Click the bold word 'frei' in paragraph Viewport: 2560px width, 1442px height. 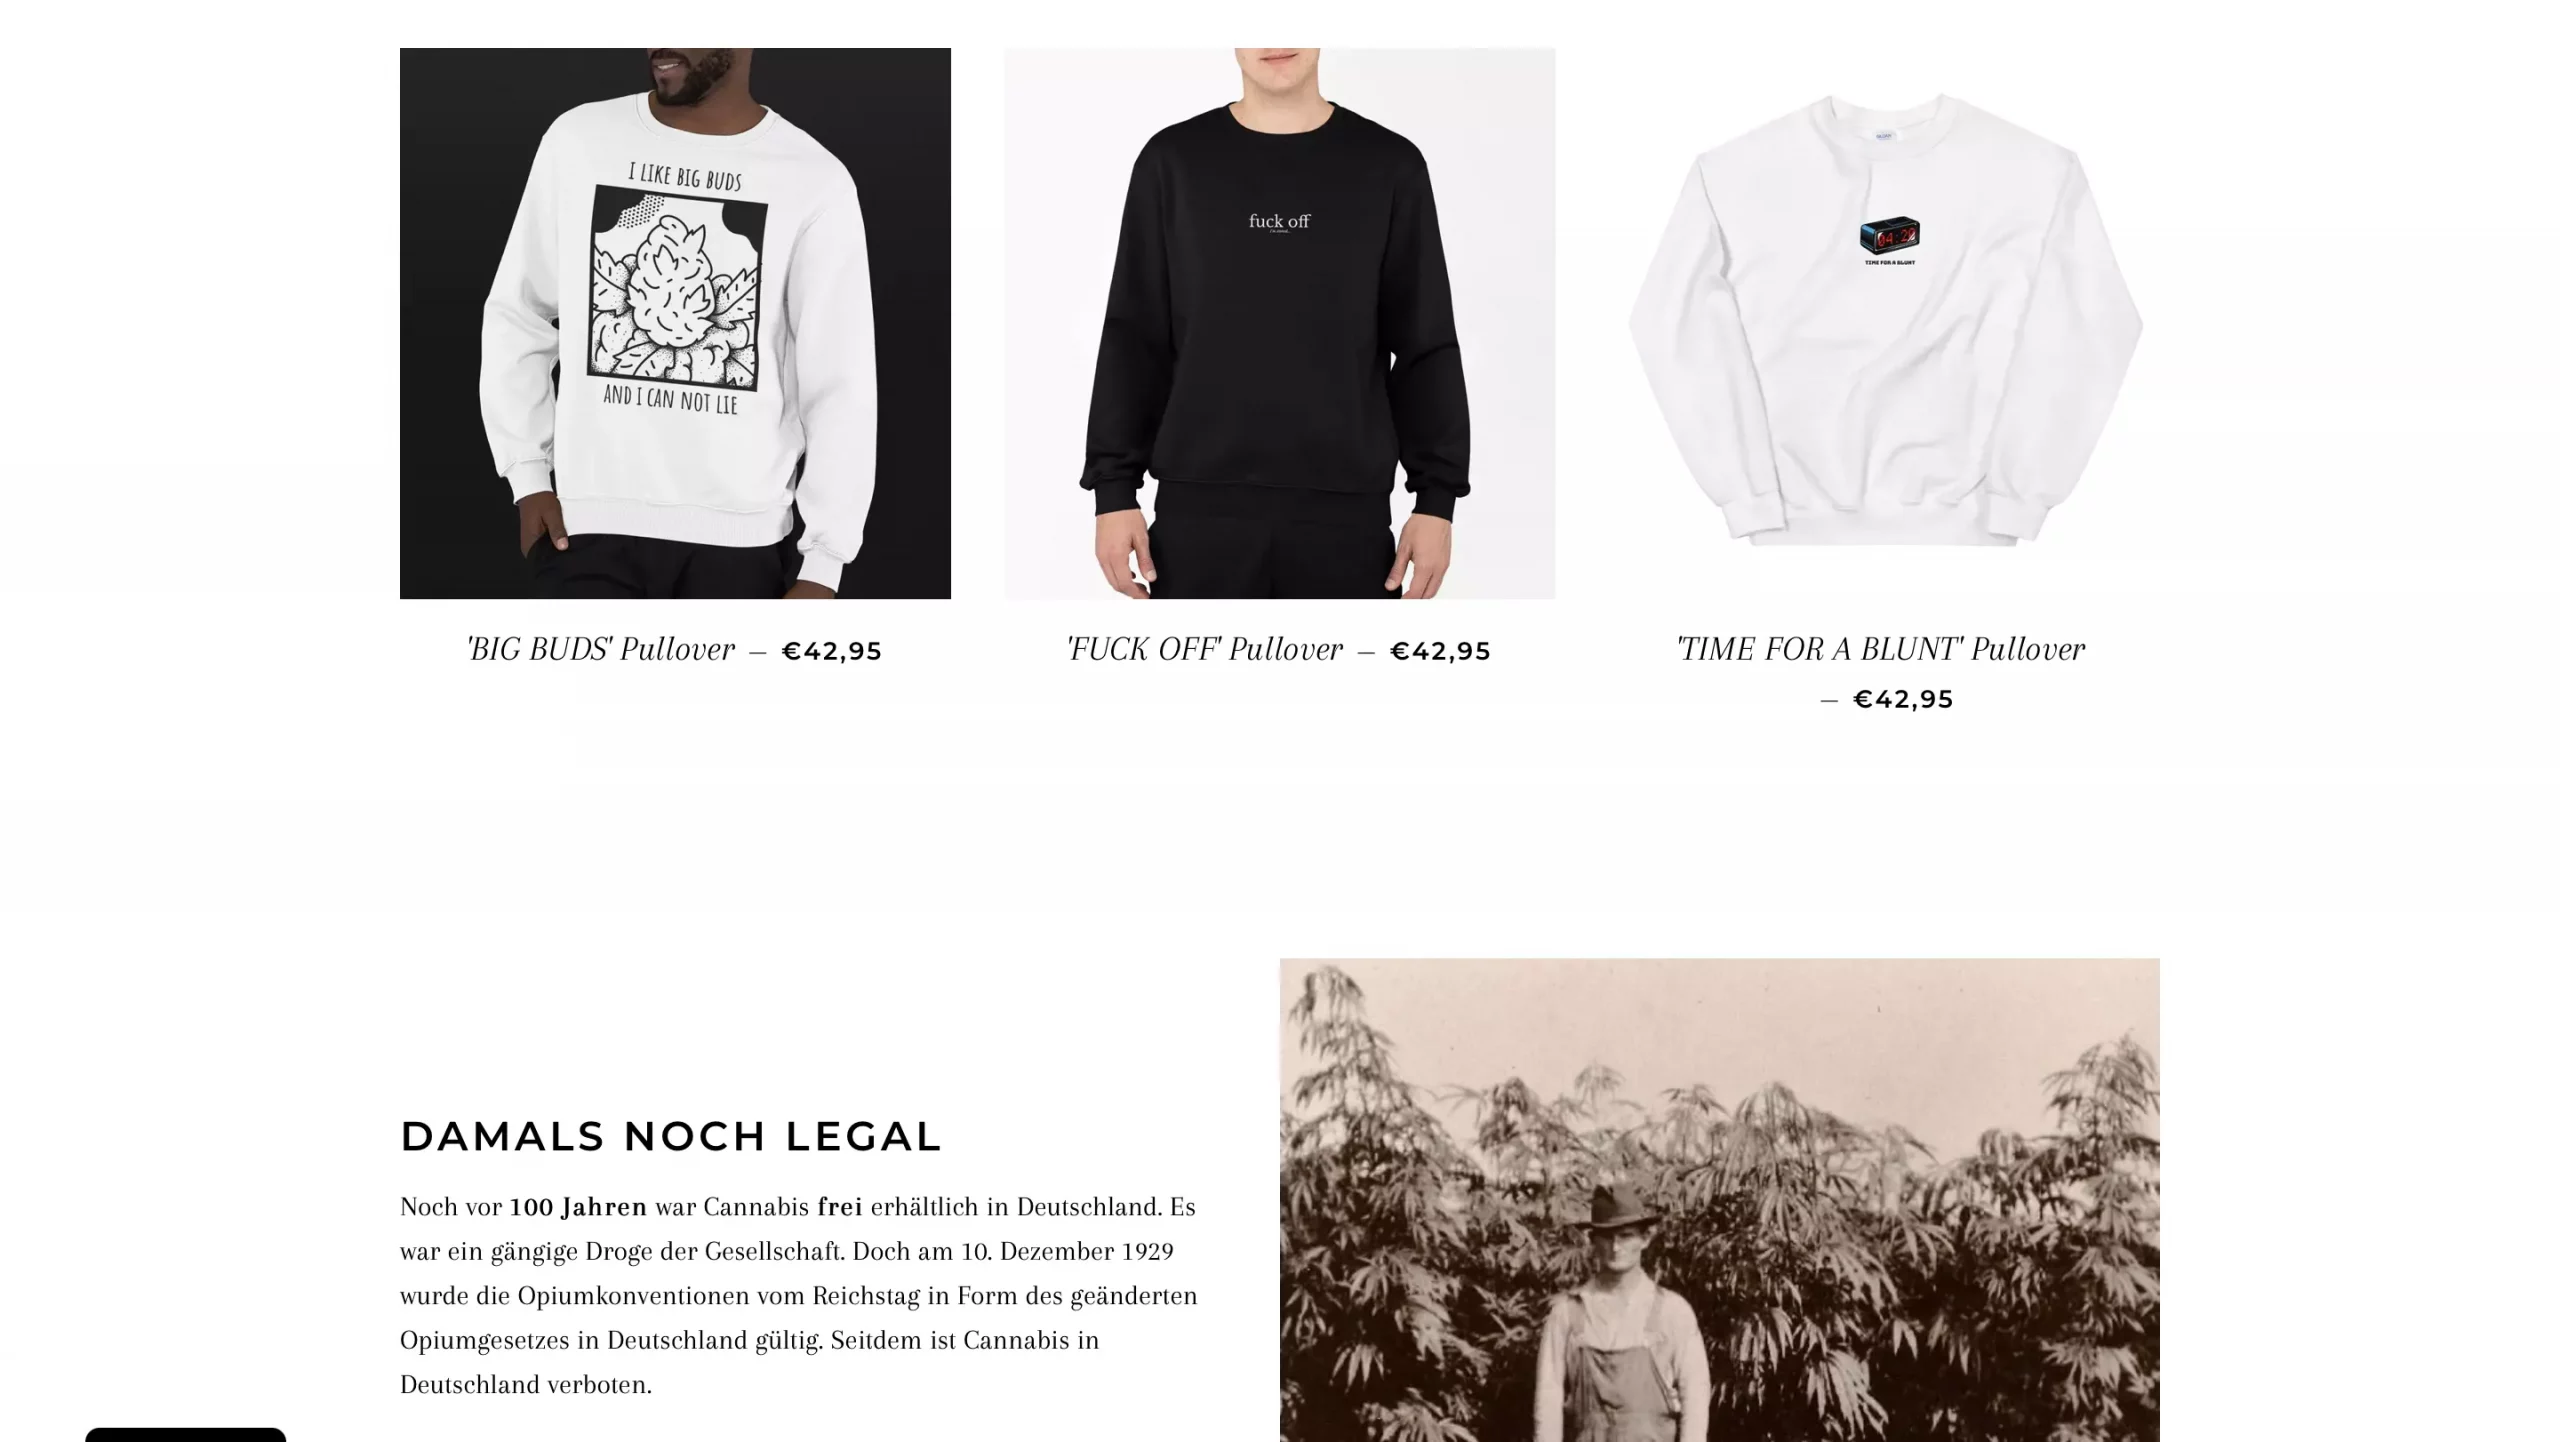[840, 1207]
